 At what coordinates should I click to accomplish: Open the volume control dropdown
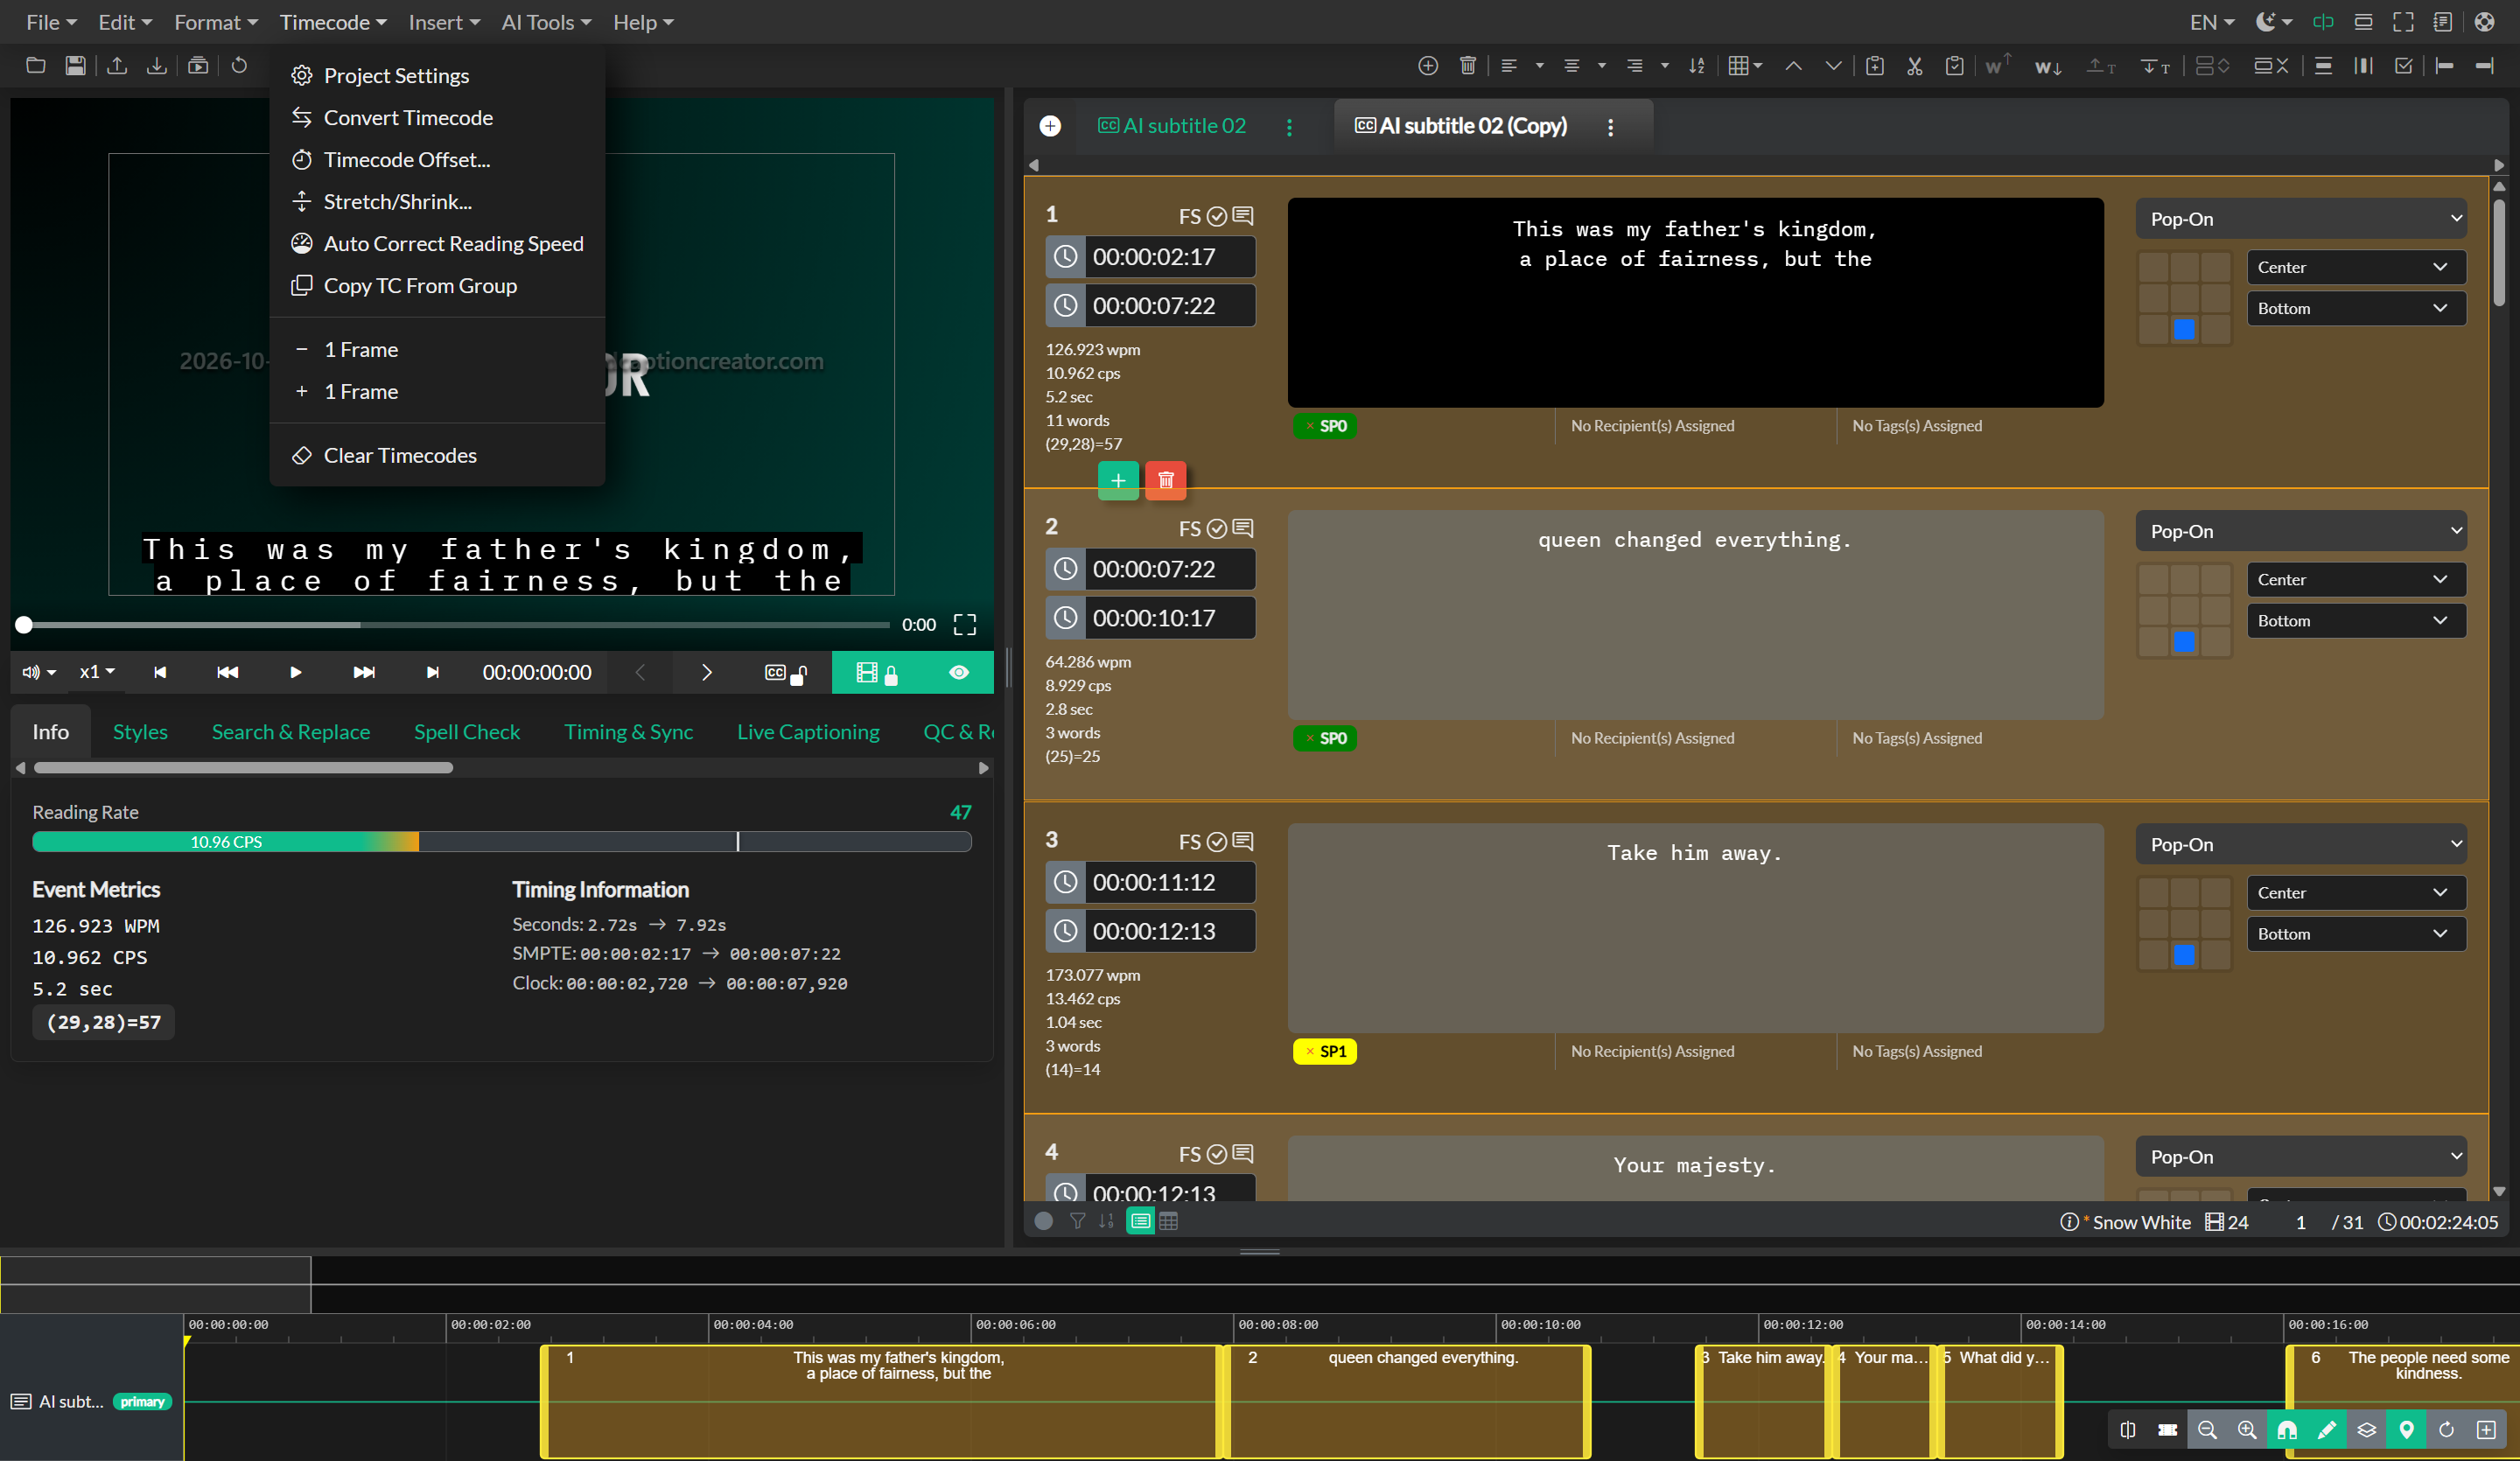coord(39,673)
